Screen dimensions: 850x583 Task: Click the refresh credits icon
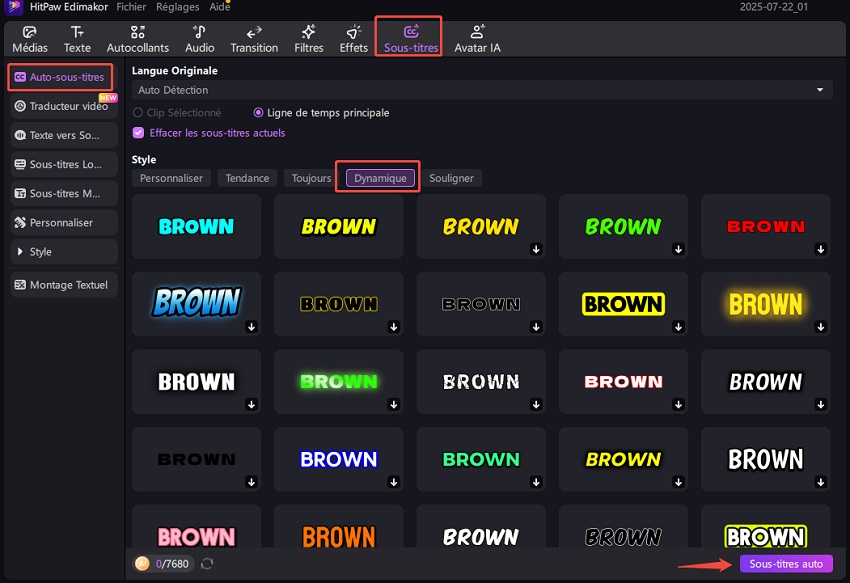[x=207, y=564]
